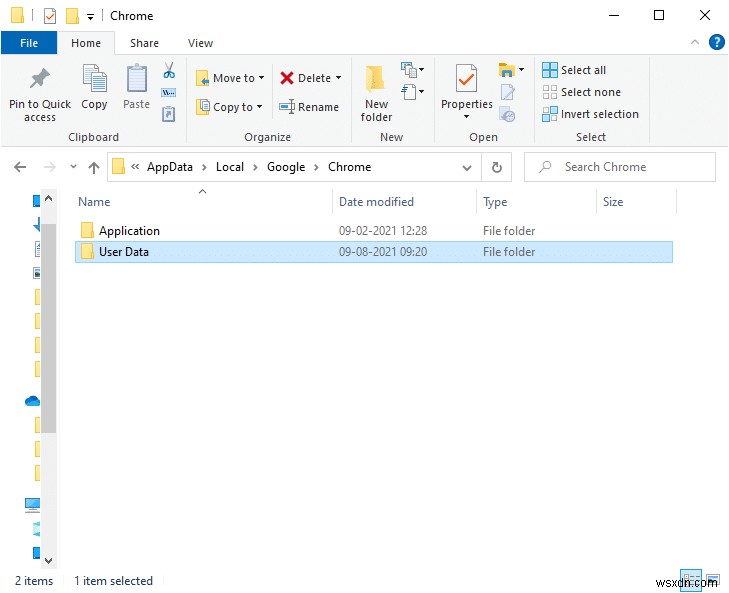Click the Copy path icon
The height and width of the screenshot is (593, 729).
click(x=168, y=93)
